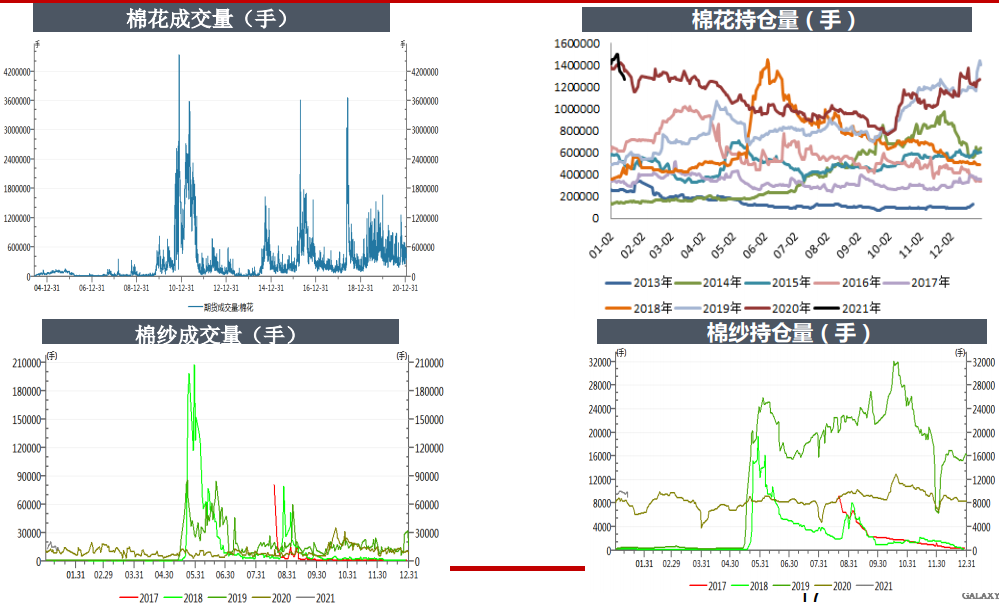Click the 棉纱成交量（手）title header
This screenshot has height=607, width=999.
(220, 333)
